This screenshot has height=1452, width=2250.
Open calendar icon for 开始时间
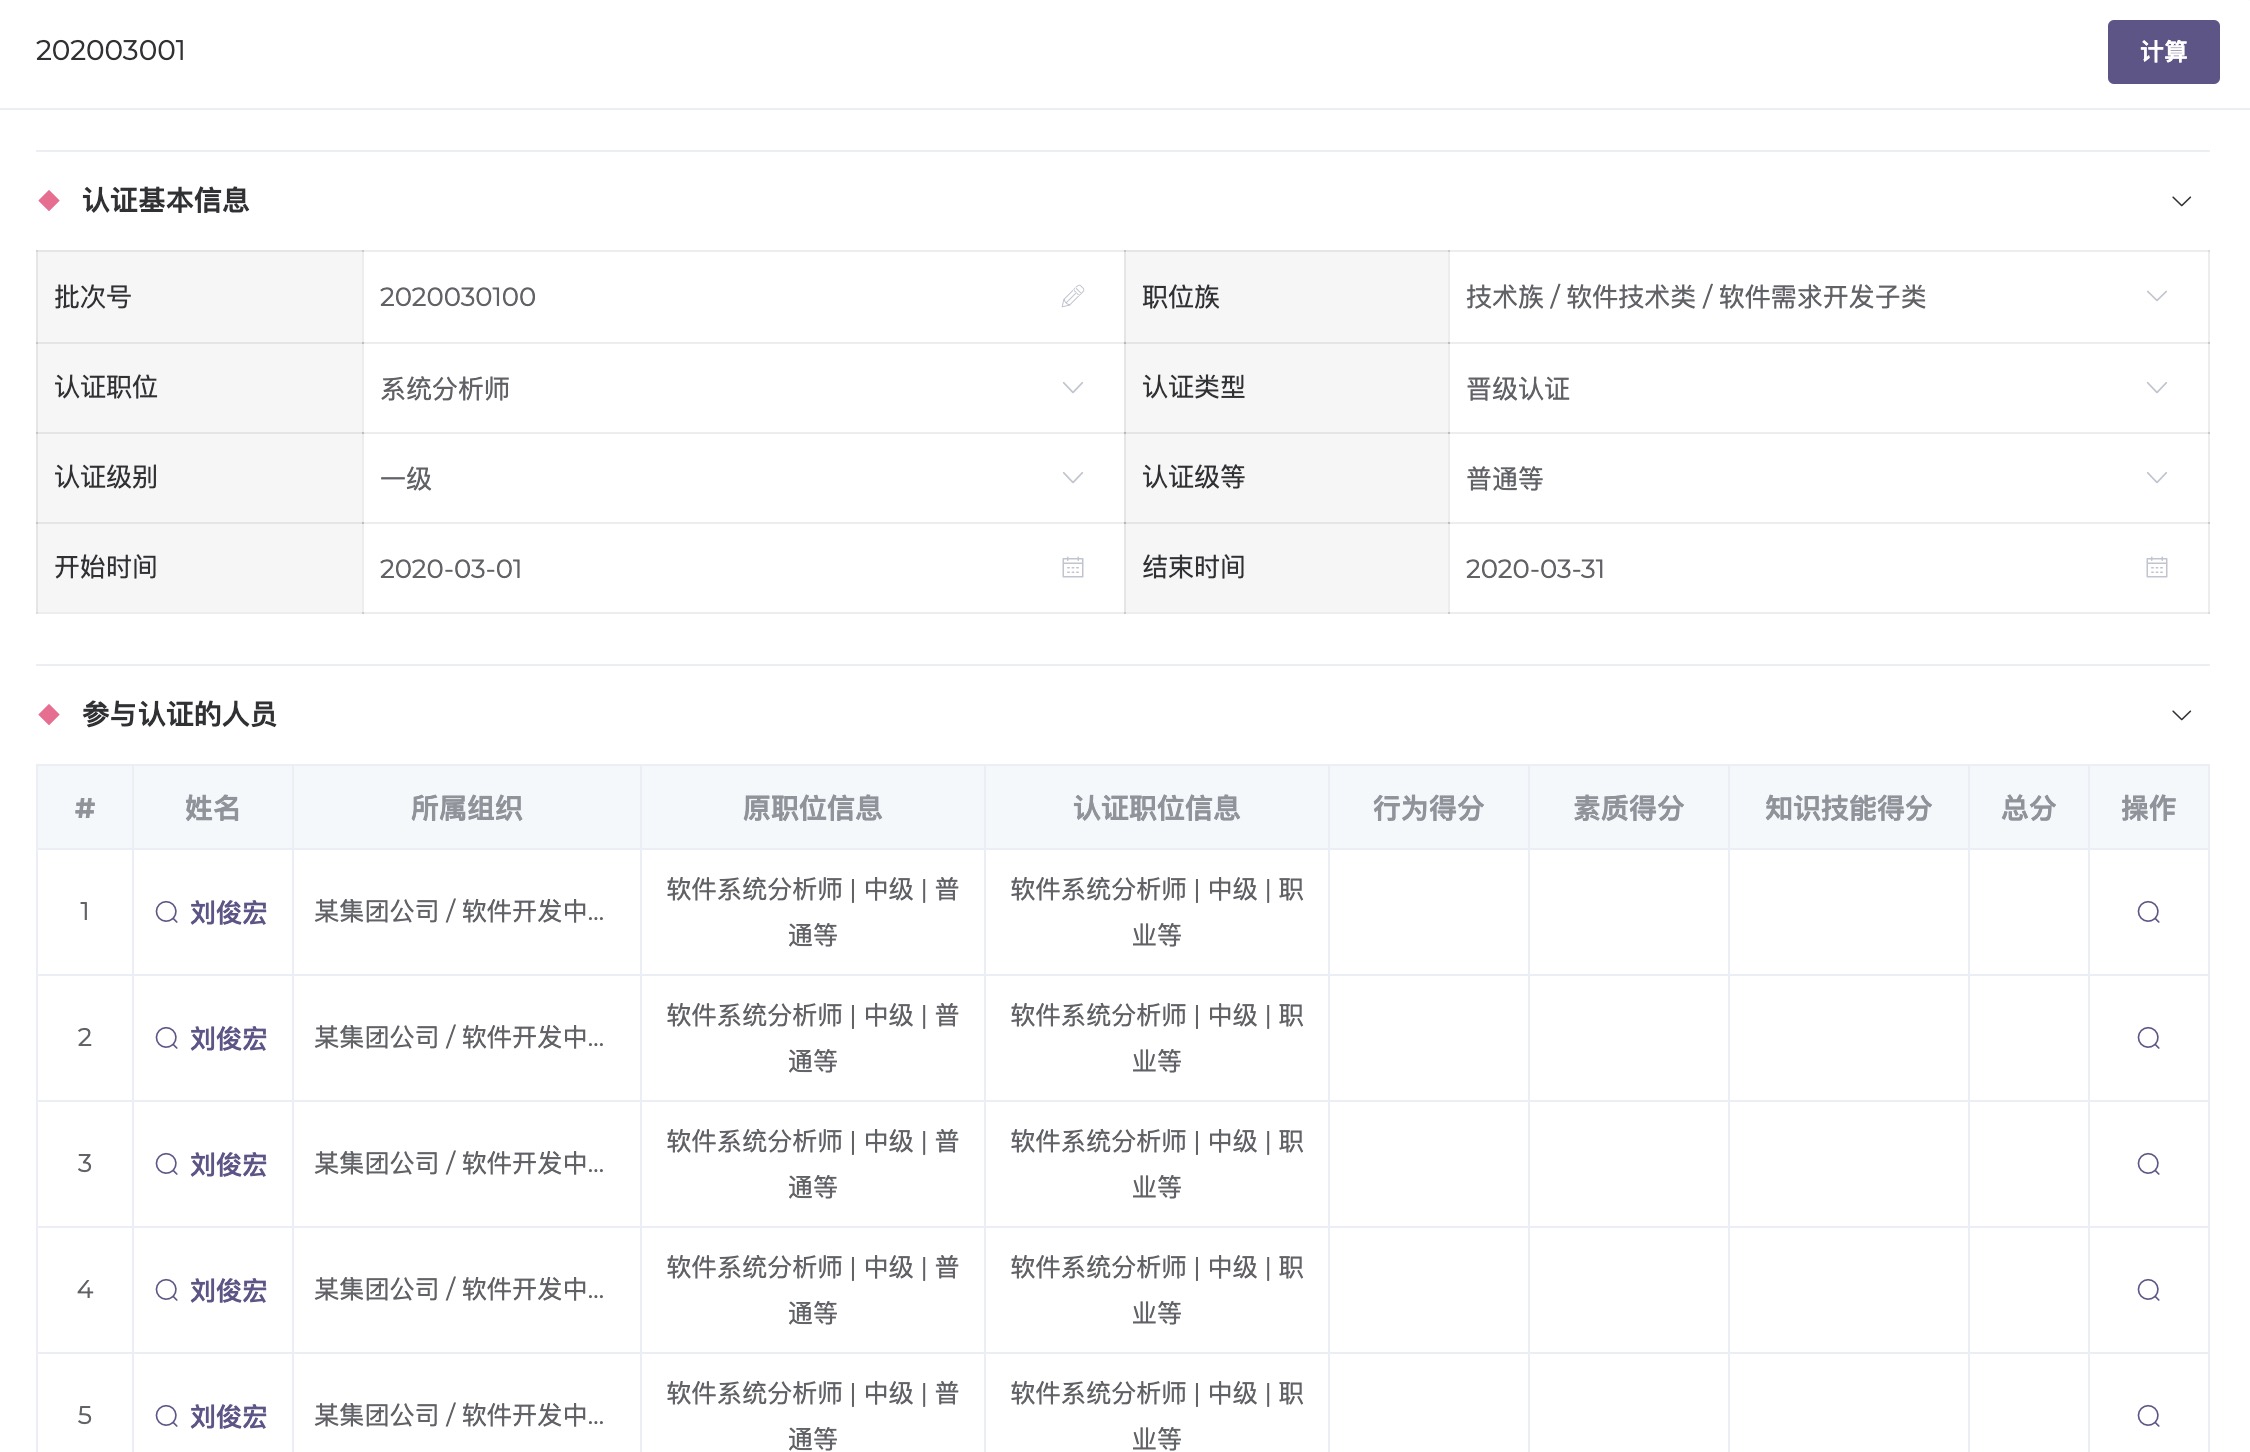(x=1072, y=568)
